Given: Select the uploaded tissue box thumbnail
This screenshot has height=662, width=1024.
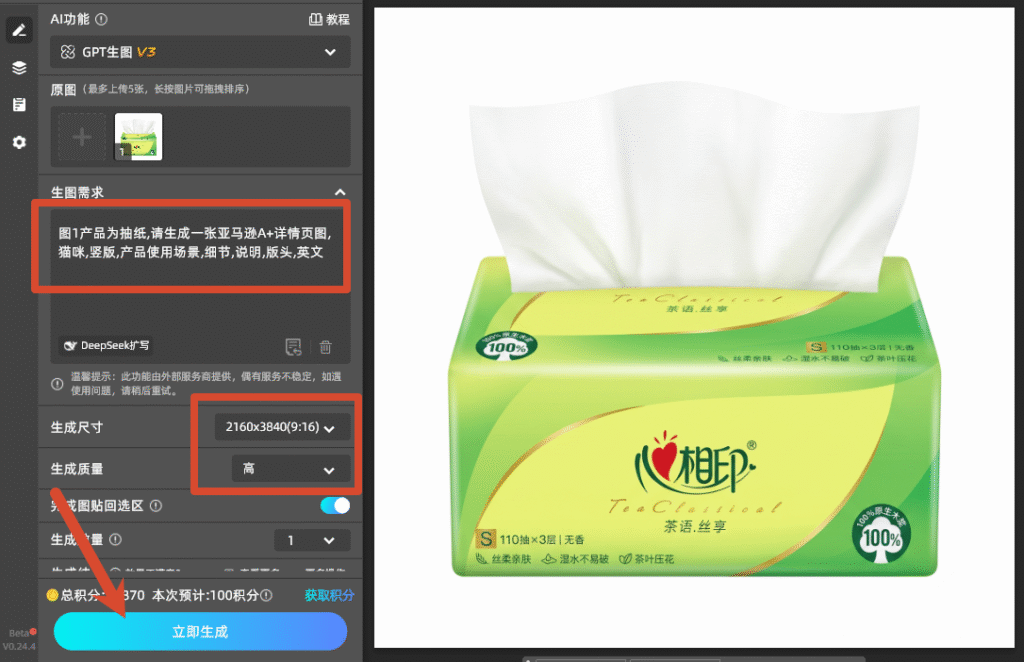Looking at the screenshot, I should pyautogui.click(x=138, y=136).
